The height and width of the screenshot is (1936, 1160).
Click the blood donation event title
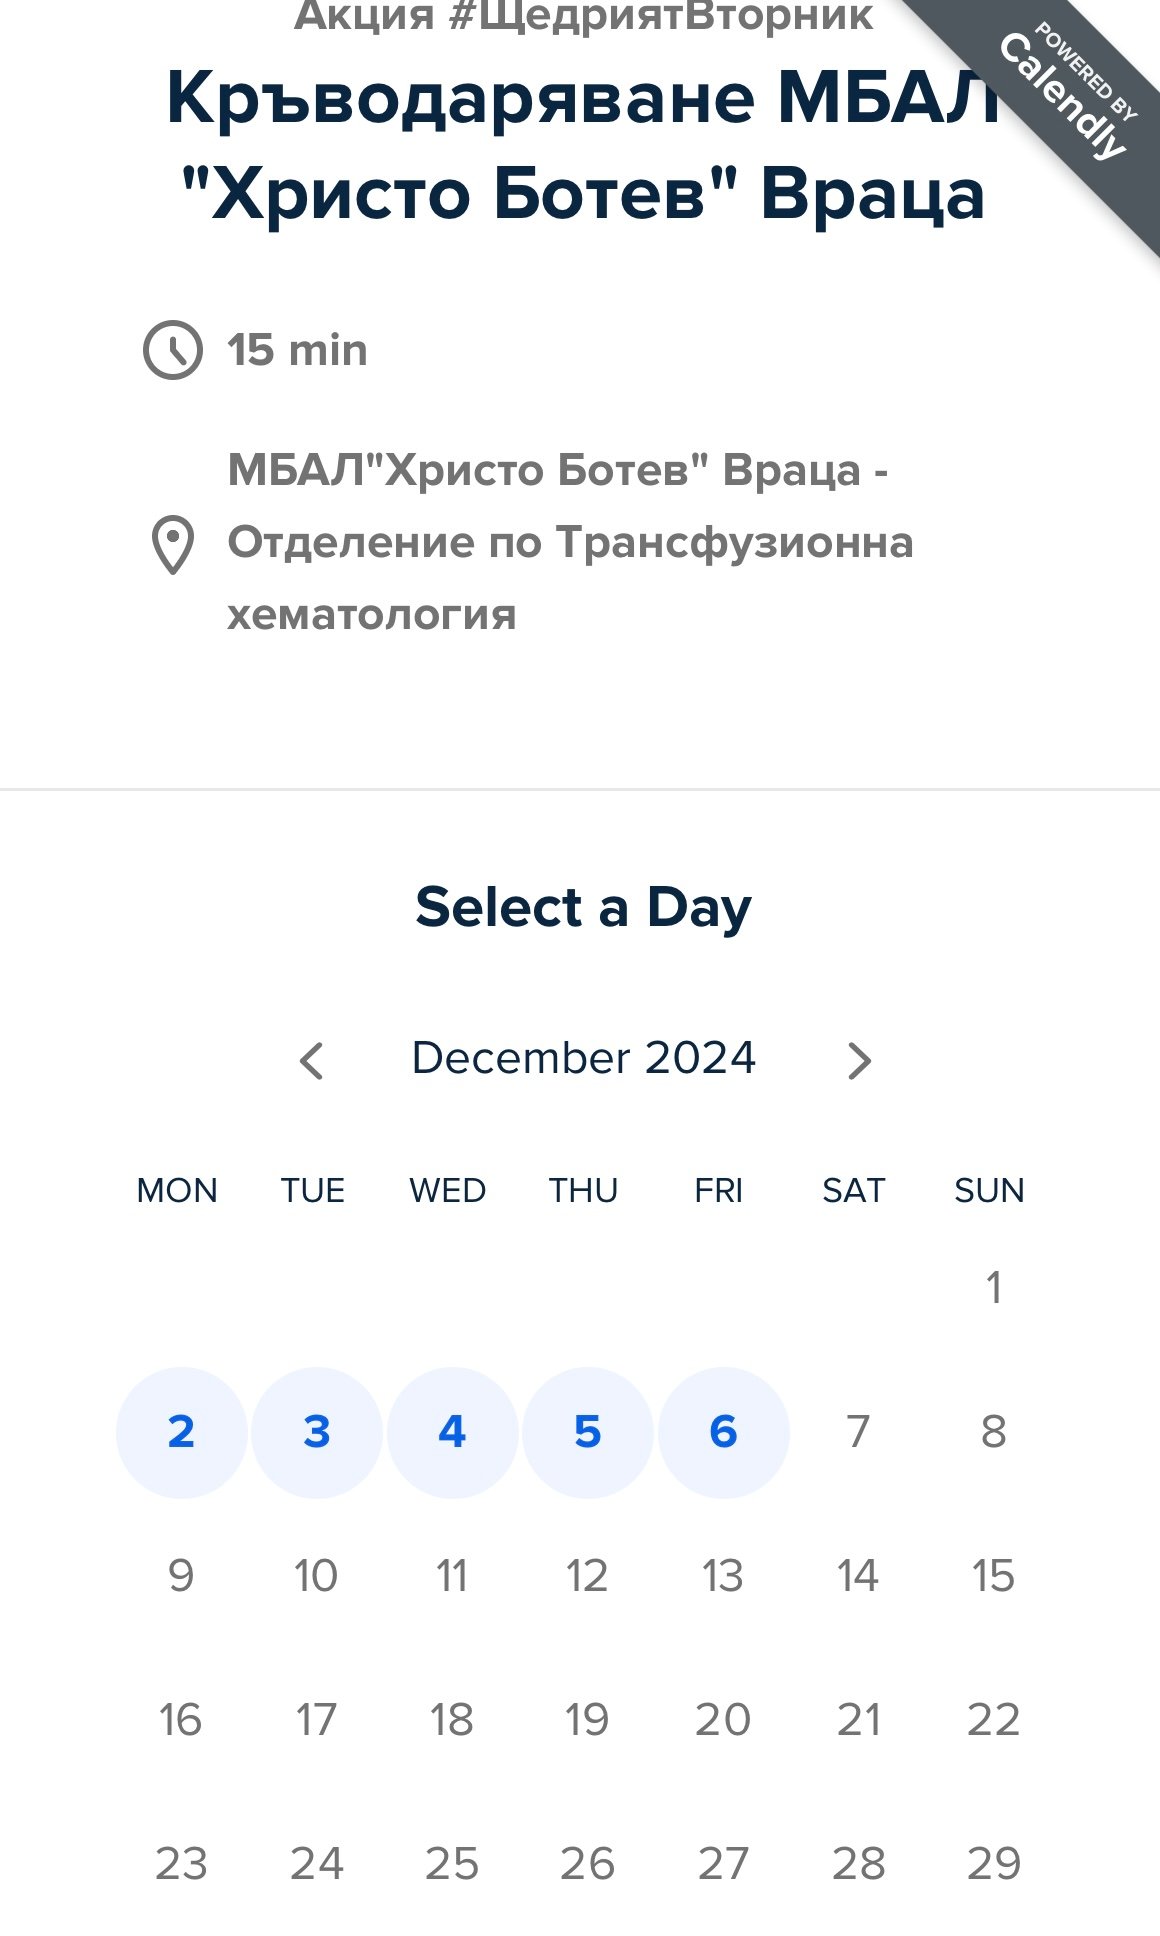(583, 145)
